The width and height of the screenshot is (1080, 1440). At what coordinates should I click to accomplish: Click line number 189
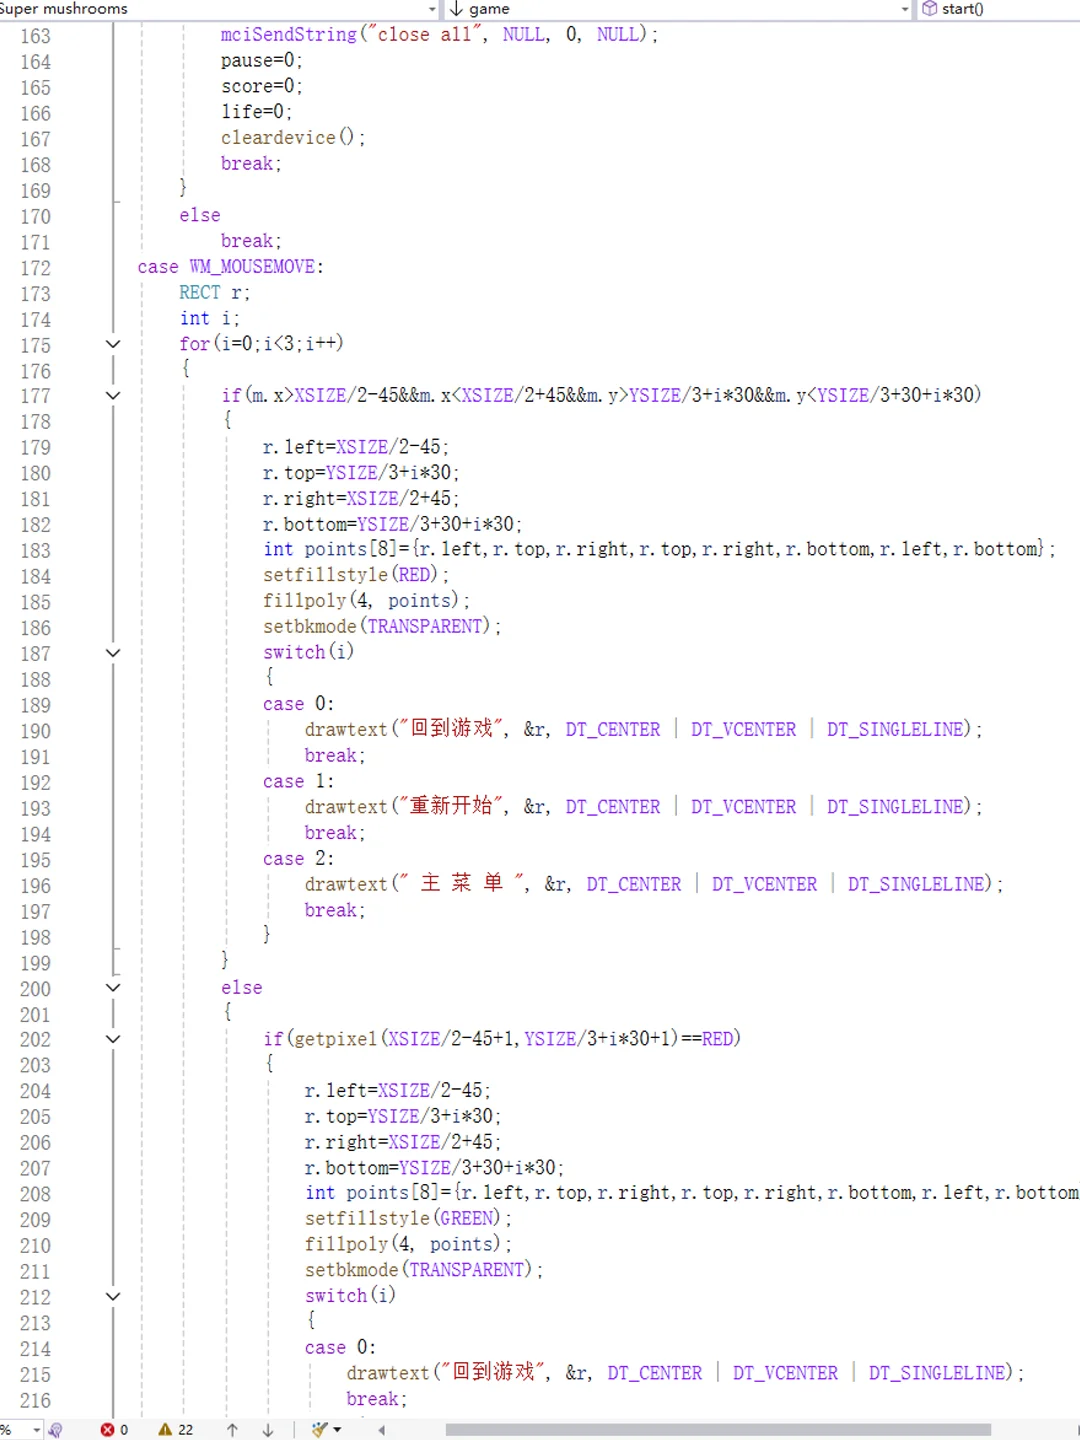[35, 705]
